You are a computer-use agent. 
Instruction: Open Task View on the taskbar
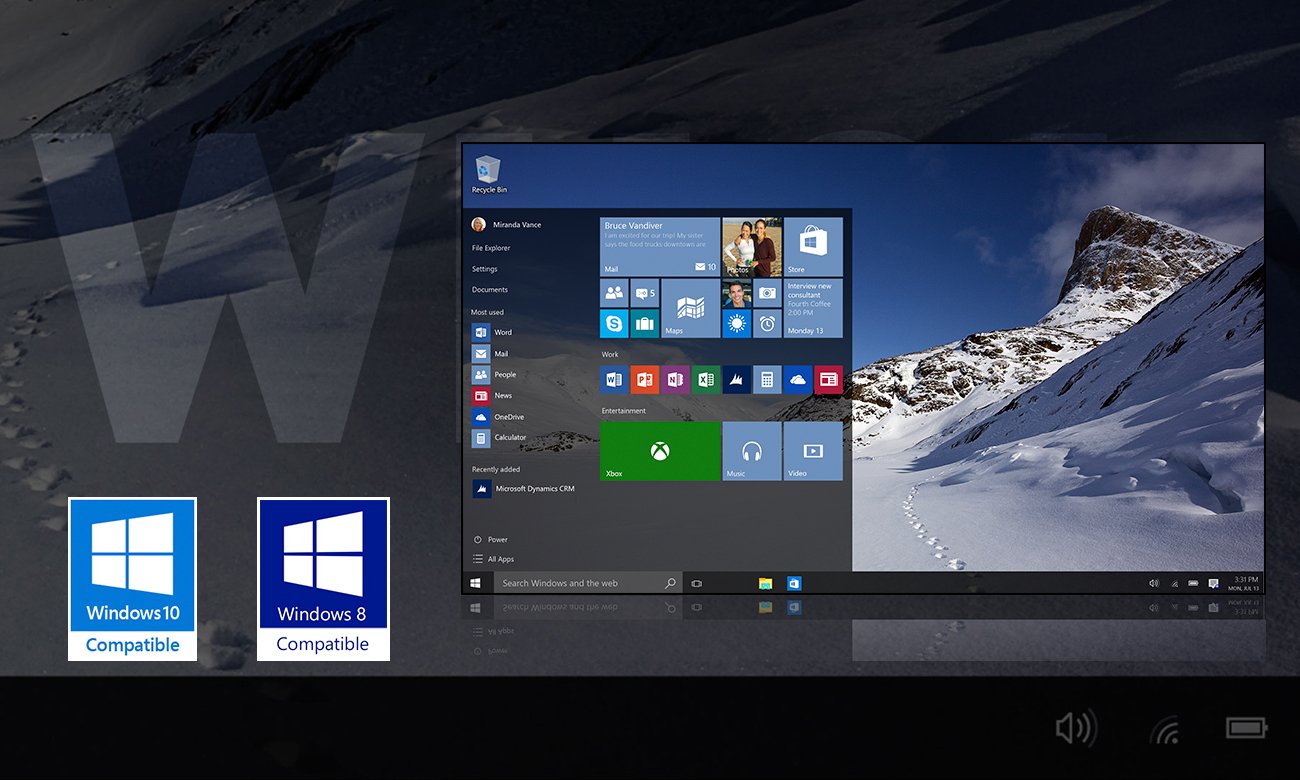click(x=697, y=583)
